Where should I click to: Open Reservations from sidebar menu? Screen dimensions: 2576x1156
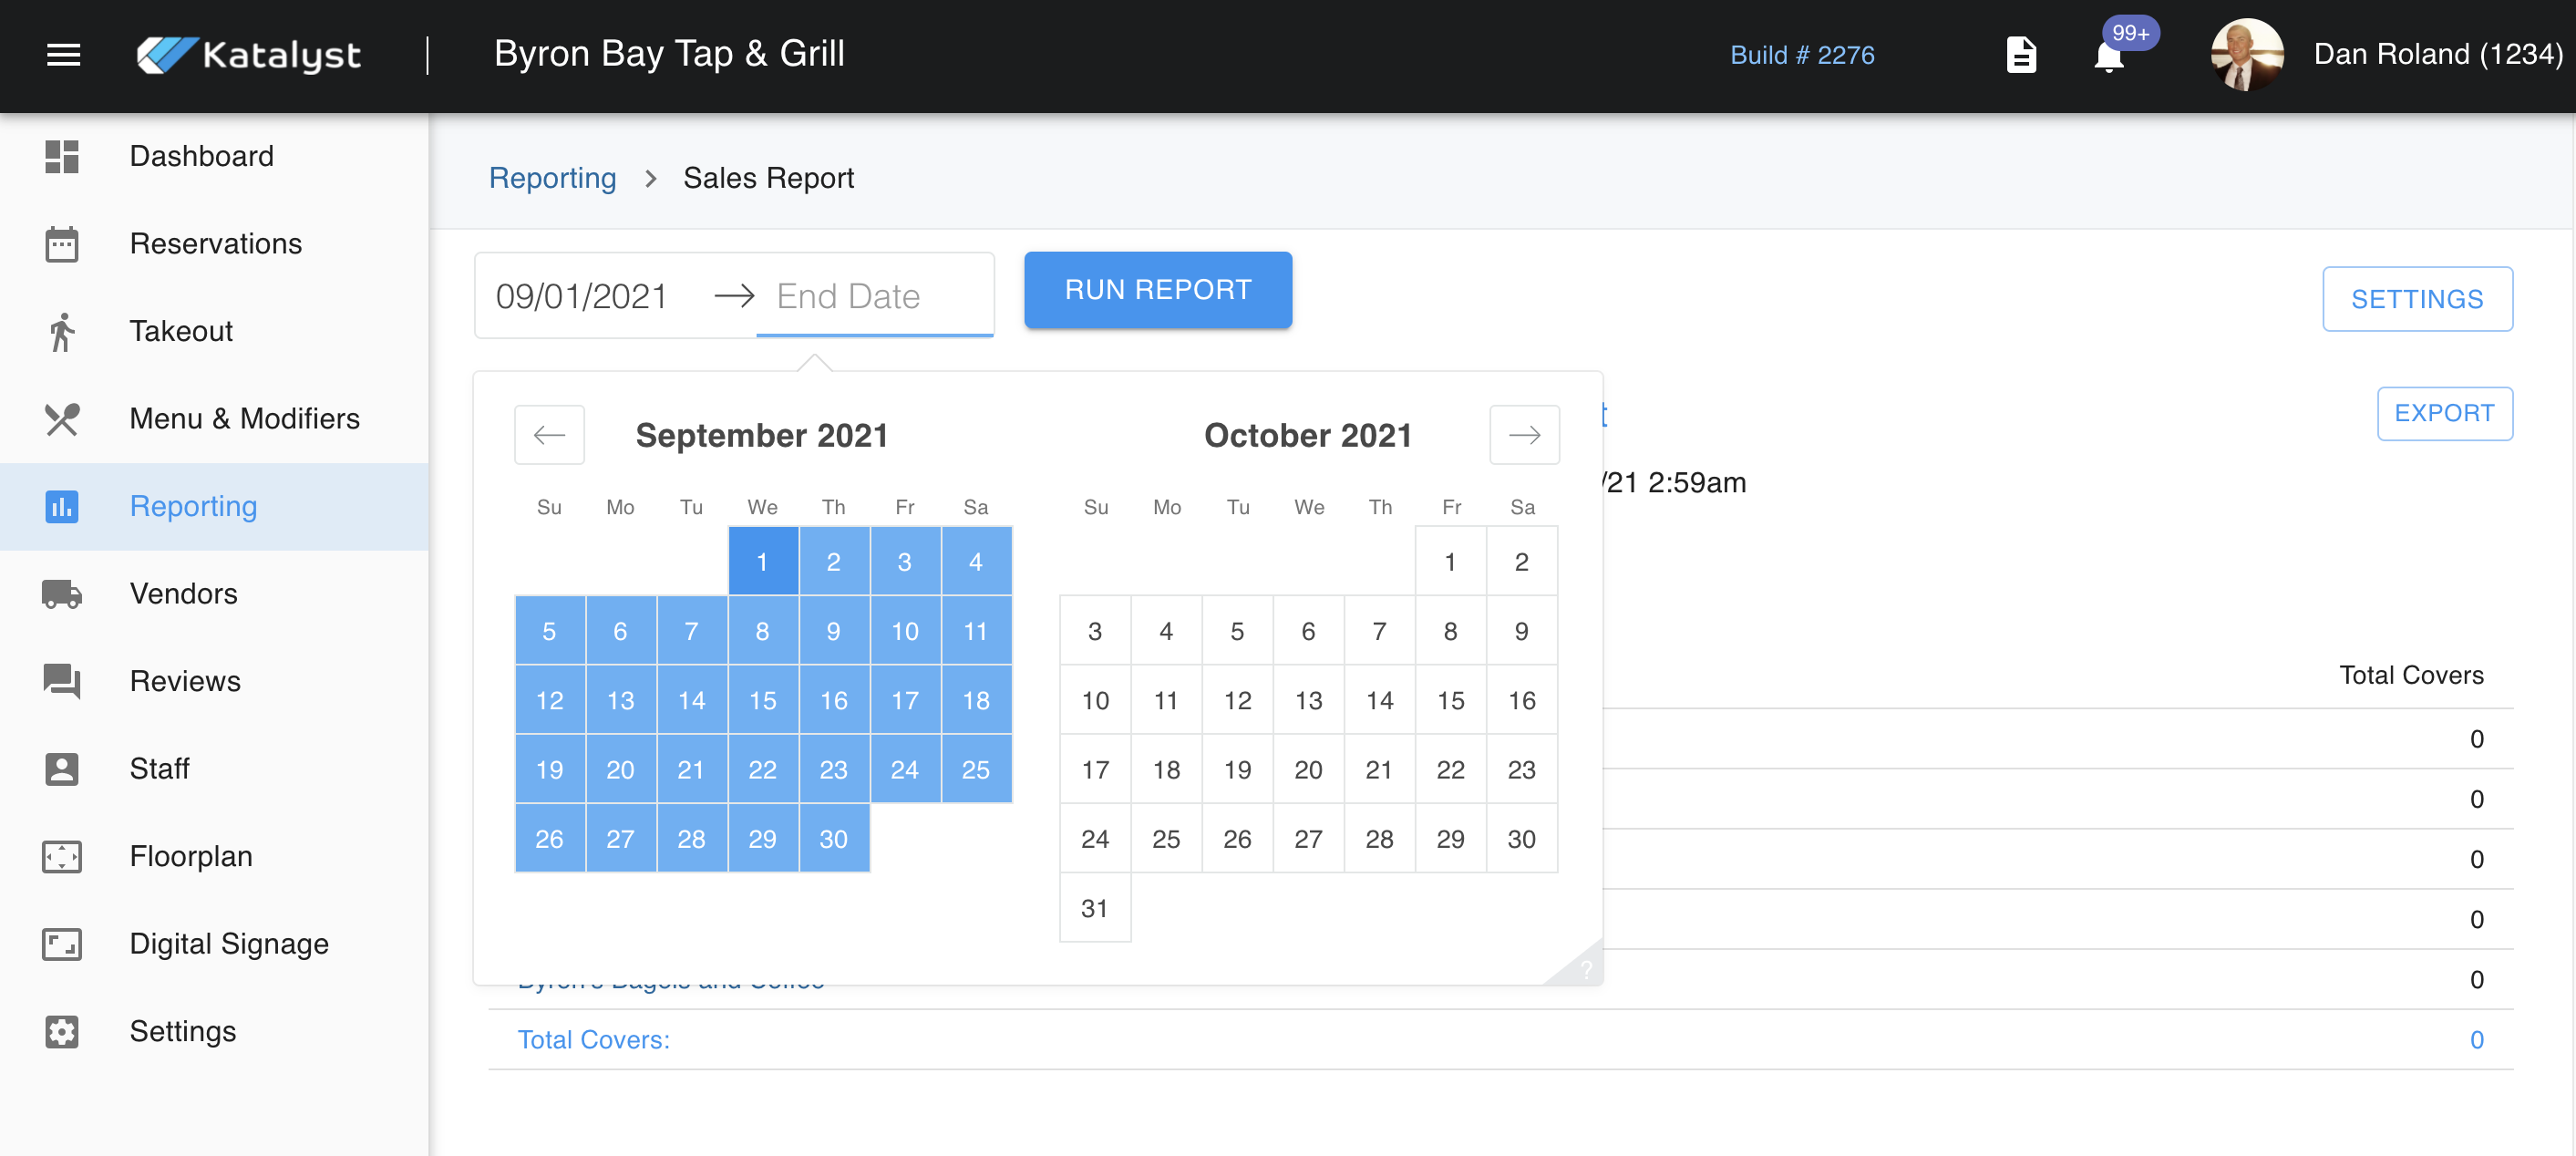click(215, 244)
